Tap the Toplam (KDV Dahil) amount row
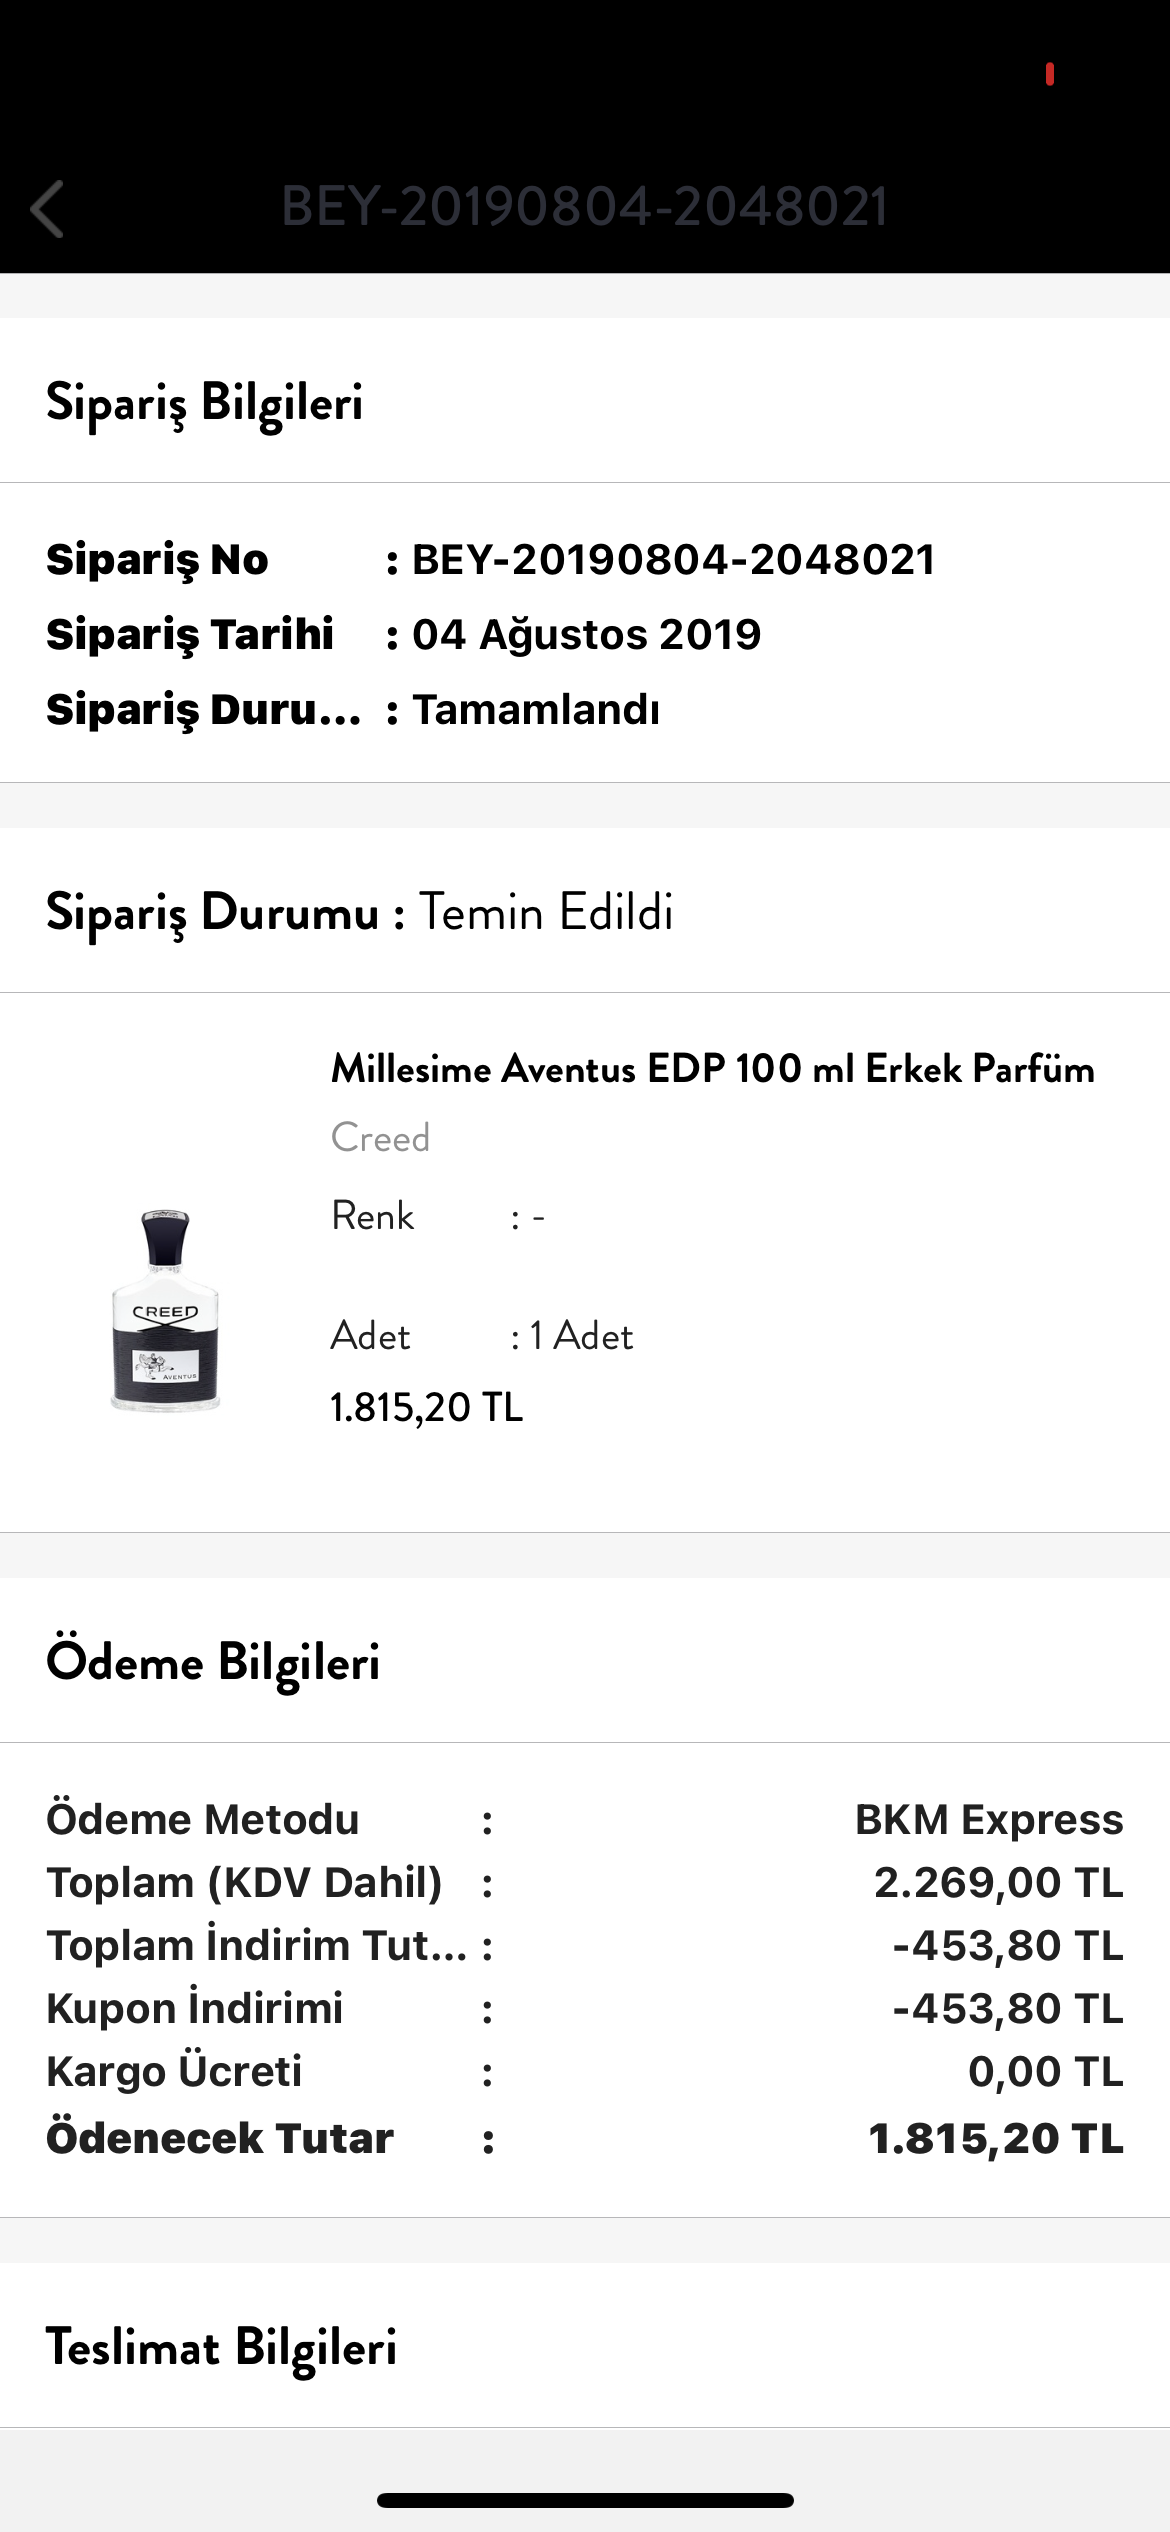 [x=585, y=1883]
